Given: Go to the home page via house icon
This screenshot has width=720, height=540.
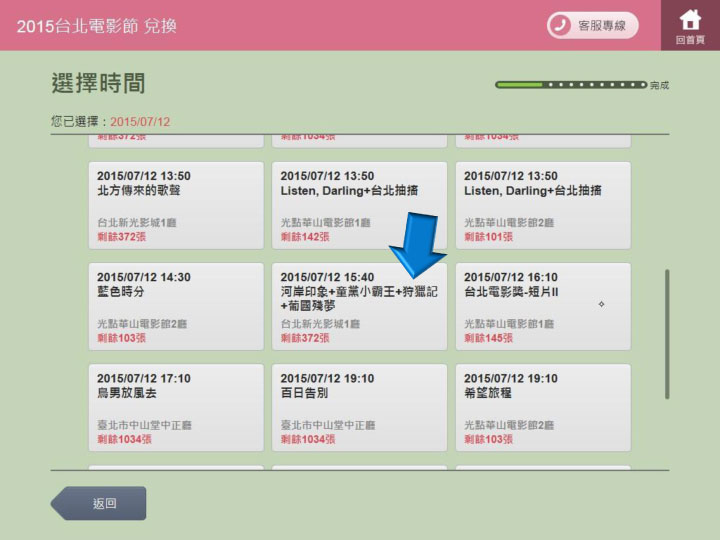Looking at the screenshot, I should pos(690,24).
